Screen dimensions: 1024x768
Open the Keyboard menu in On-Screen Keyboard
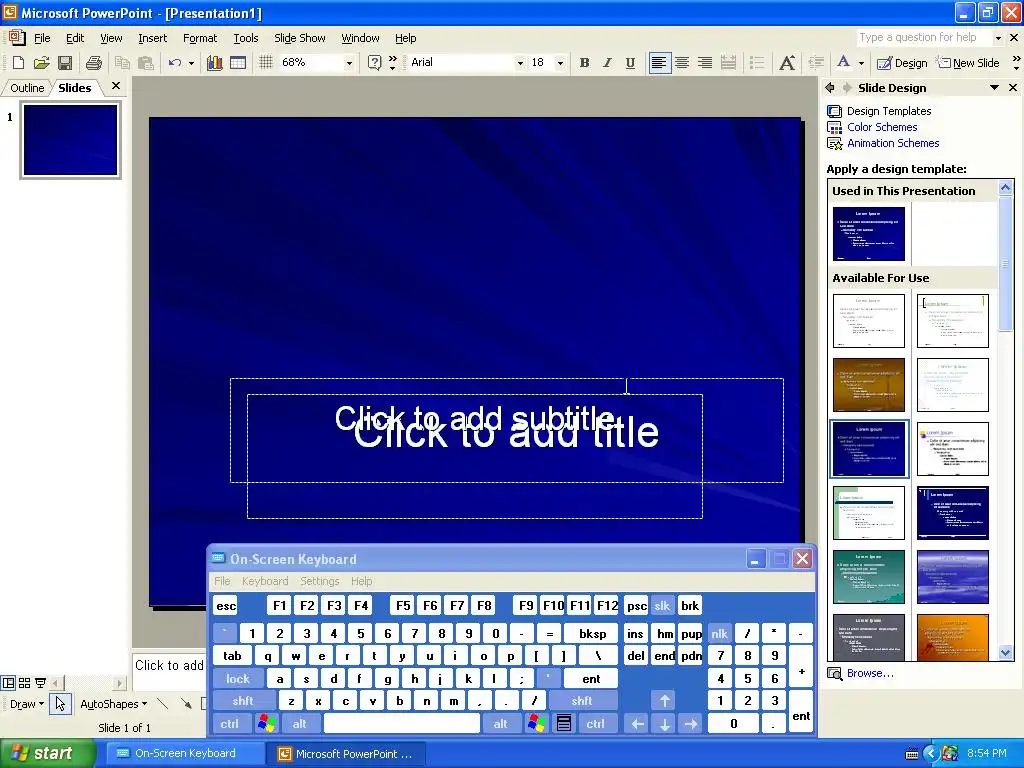point(264,581)
